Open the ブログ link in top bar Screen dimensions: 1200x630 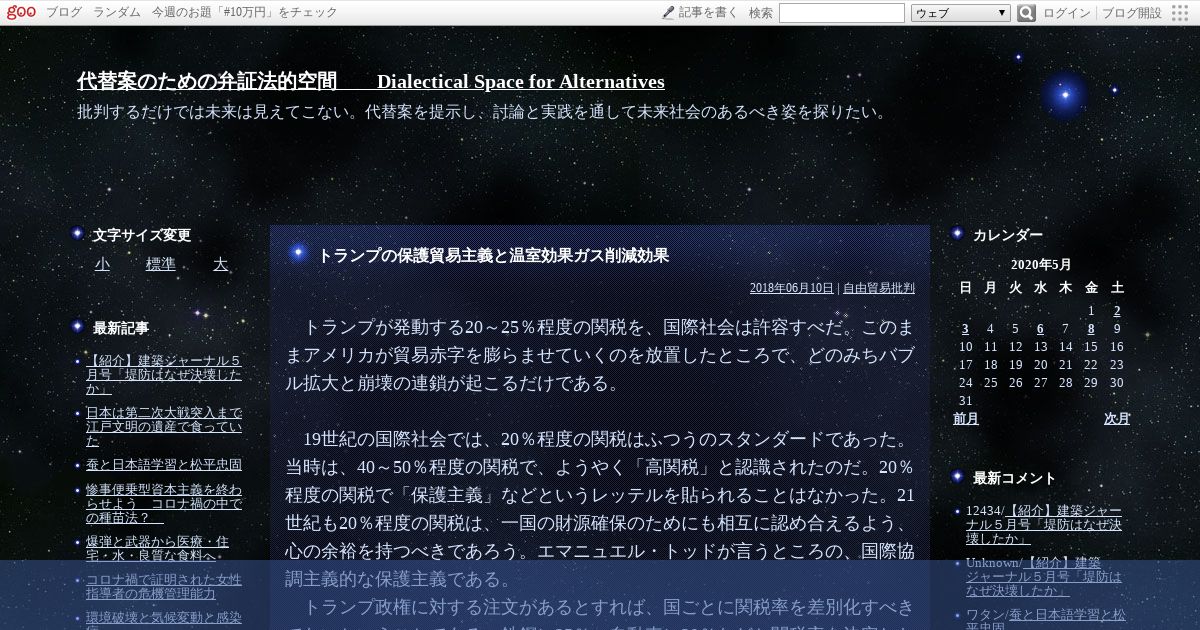coord(64,13)
